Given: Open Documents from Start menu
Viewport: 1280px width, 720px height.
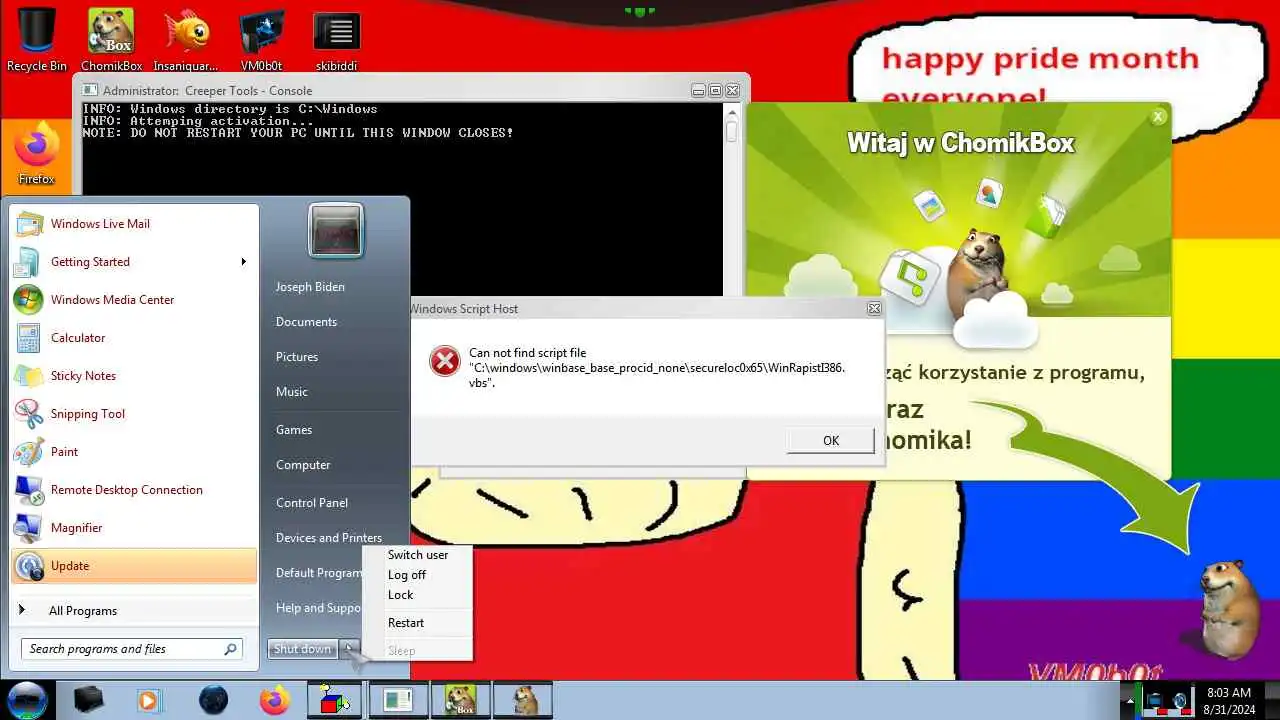Looking at the screenshot, I should [306, 322].
